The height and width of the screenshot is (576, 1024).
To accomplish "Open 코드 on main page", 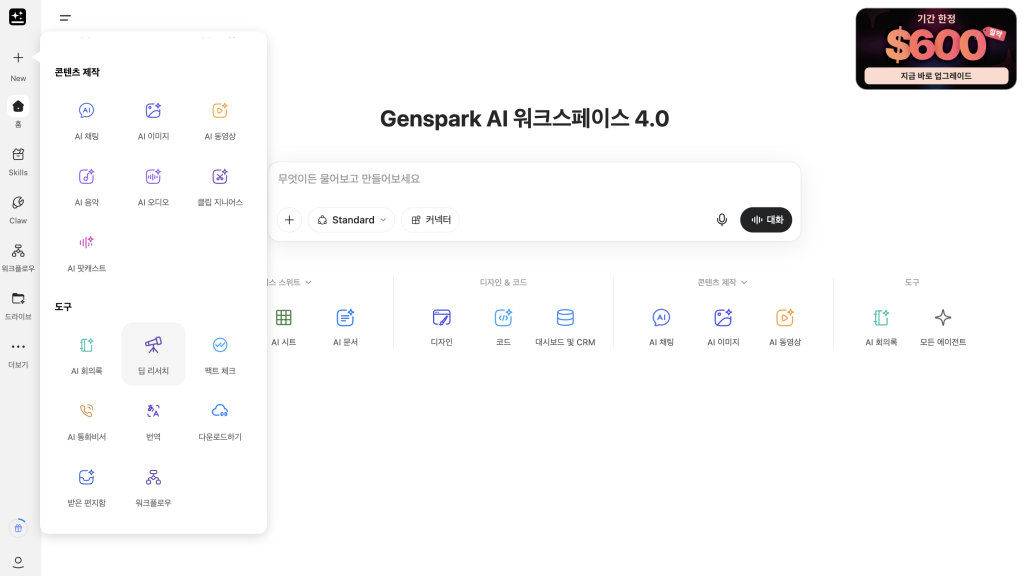I will 503,327.
